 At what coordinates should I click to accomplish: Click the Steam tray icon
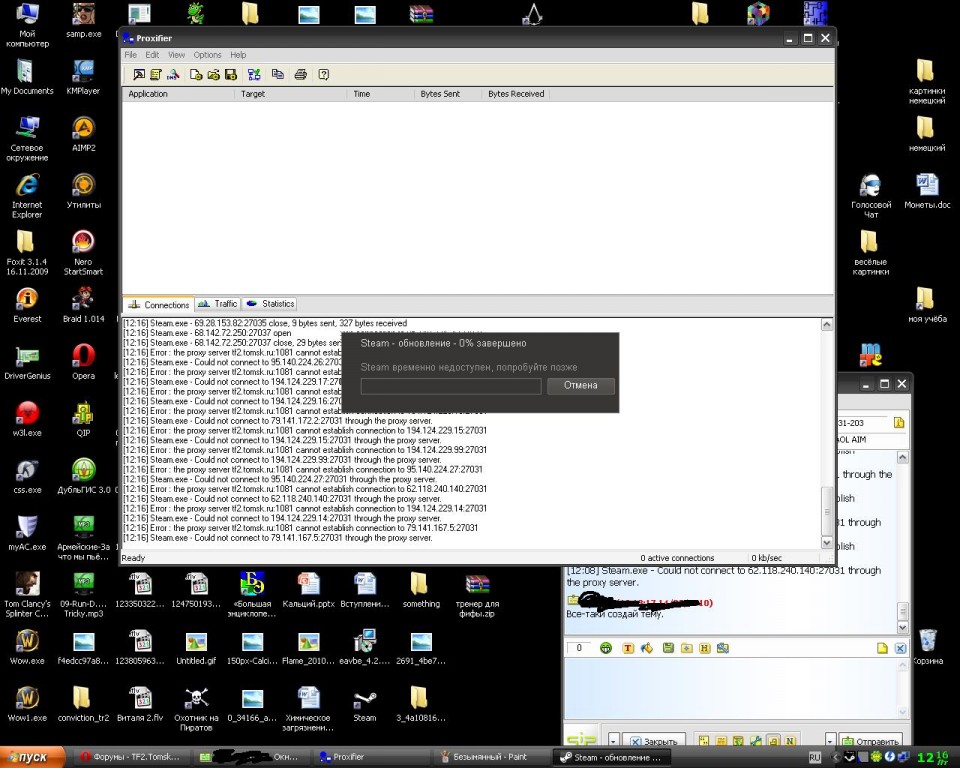pos(850,757)
